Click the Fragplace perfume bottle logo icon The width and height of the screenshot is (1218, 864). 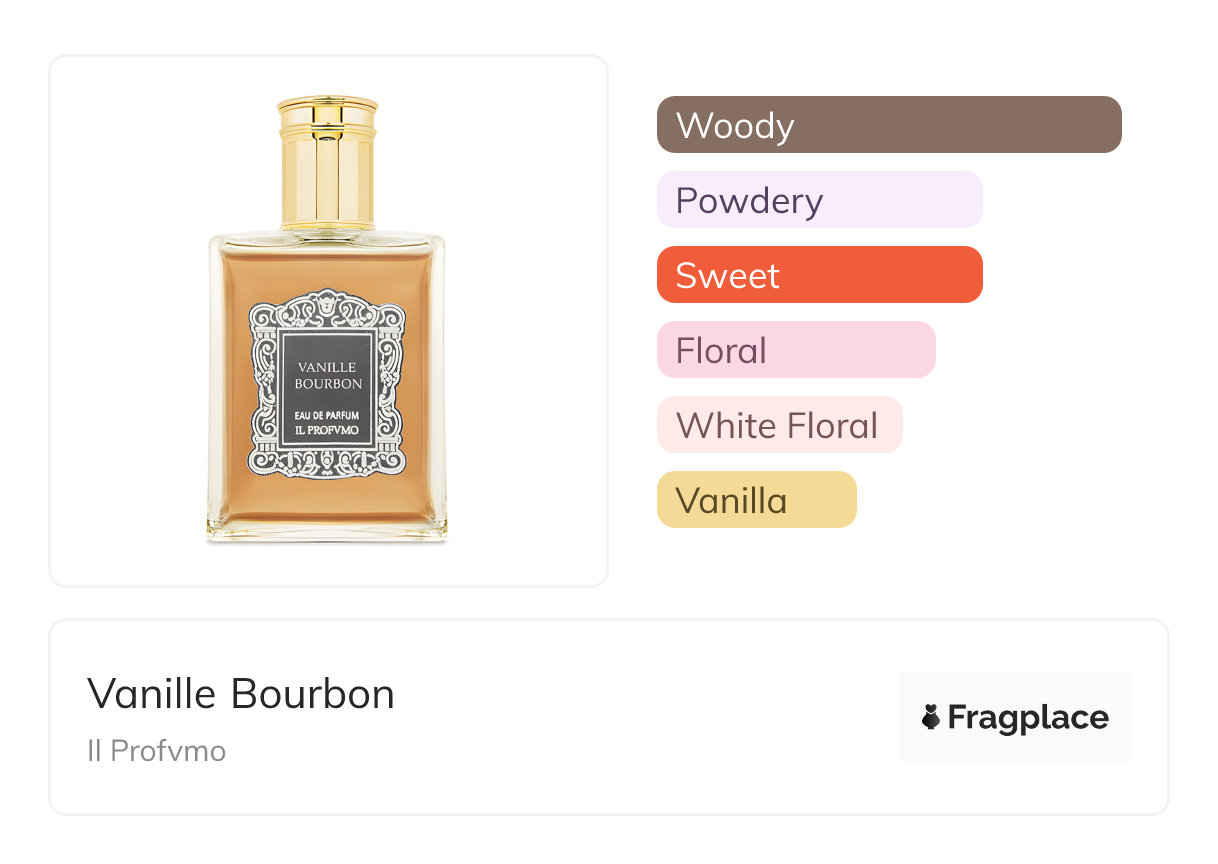(931, 717)
